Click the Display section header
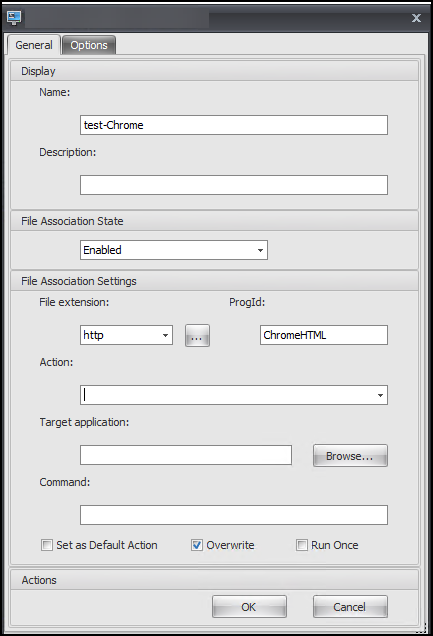This screenshot has height=636, width=433. pos(214,71)
